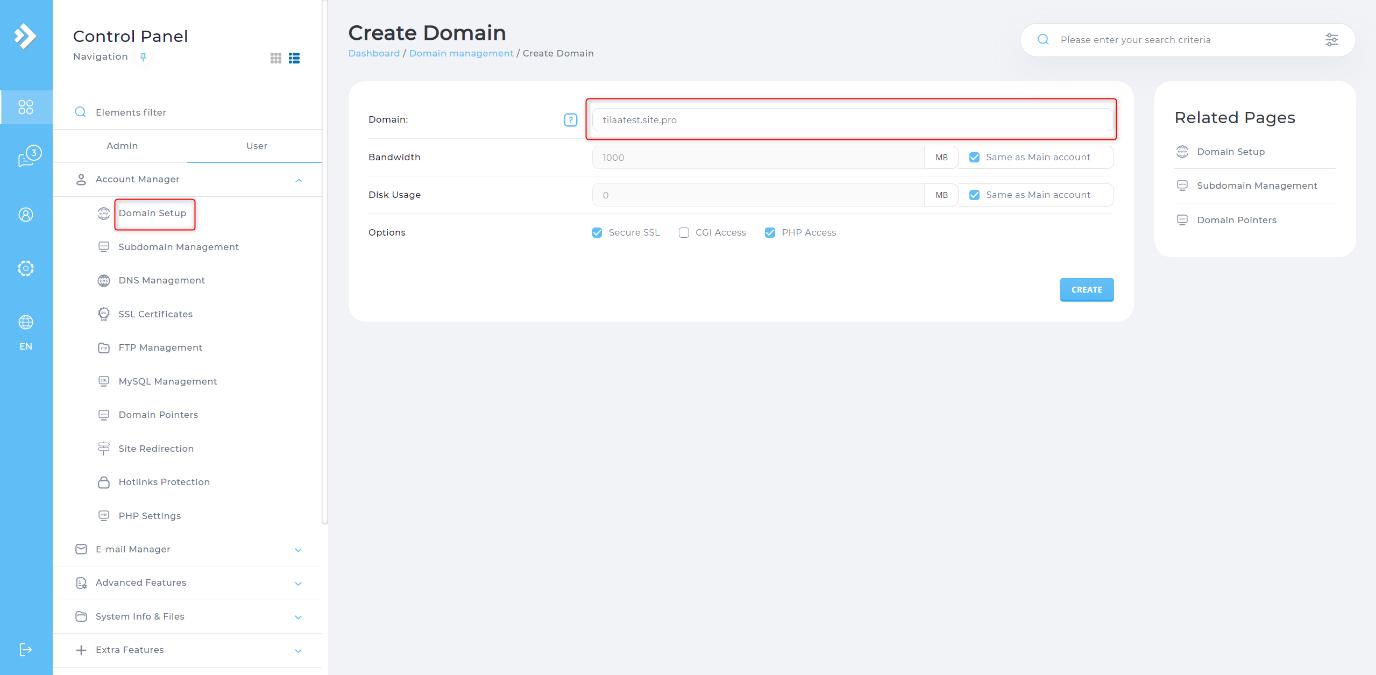Click the globe language icon
1376x675 pixels.
point(26,322)
